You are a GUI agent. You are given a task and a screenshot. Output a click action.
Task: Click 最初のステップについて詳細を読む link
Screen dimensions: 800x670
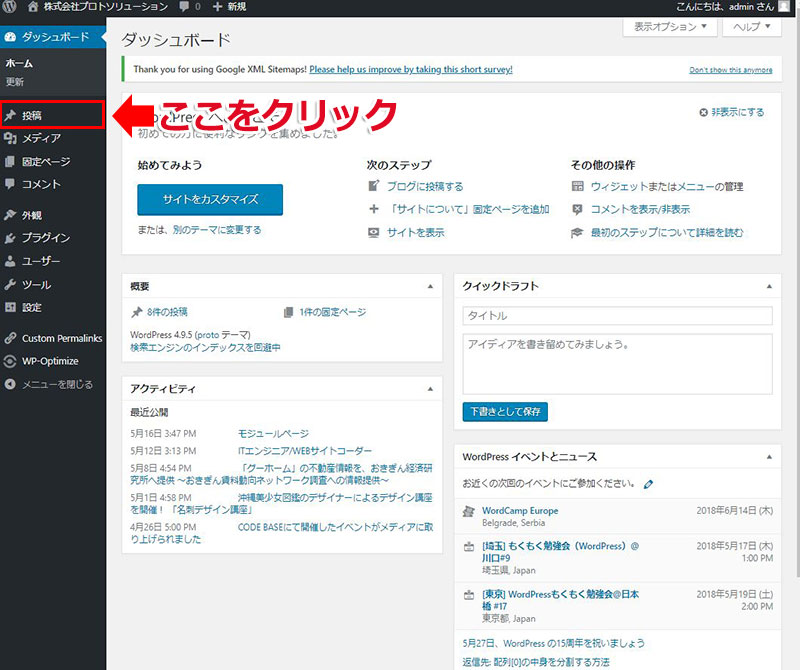[667, 233]
